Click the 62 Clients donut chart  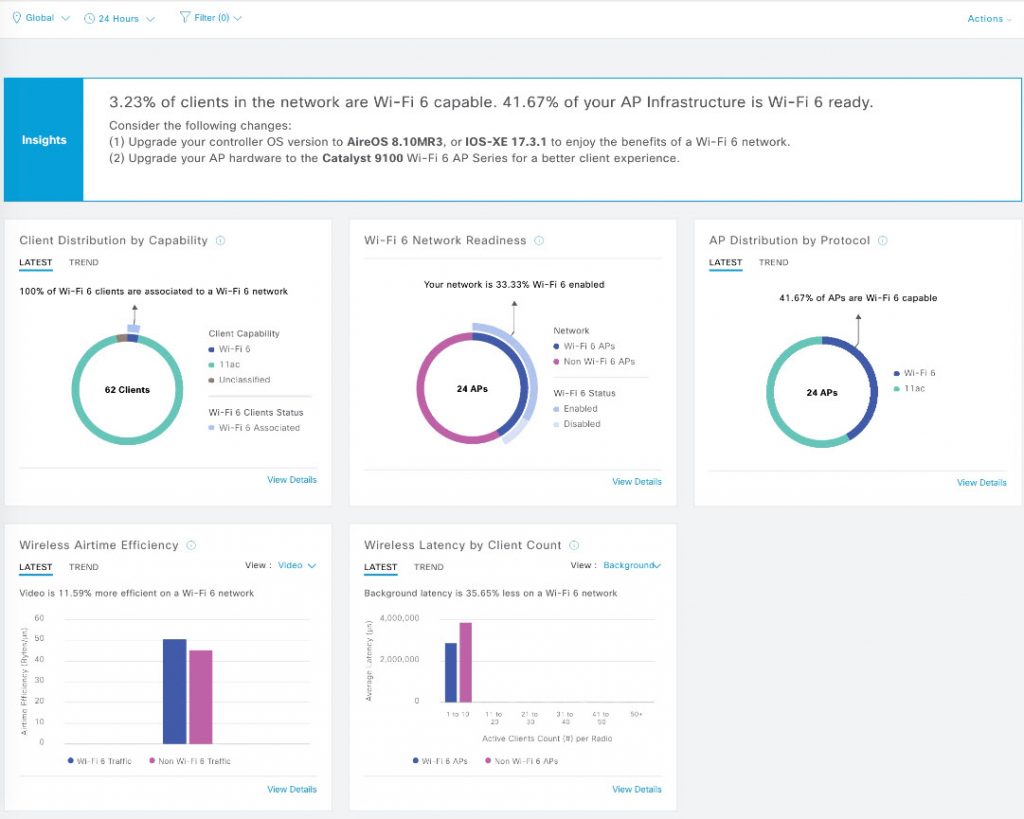coord(127,390)
